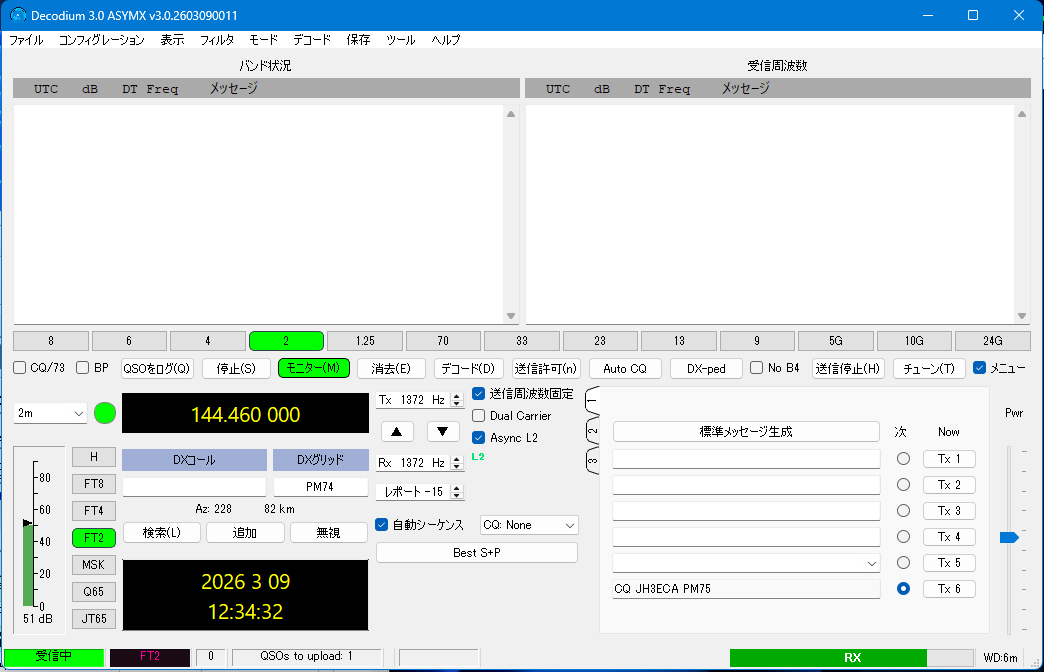1044x672 pixels.
Task: Click the green status indicator circle
Action: click(x=105, y=414)
